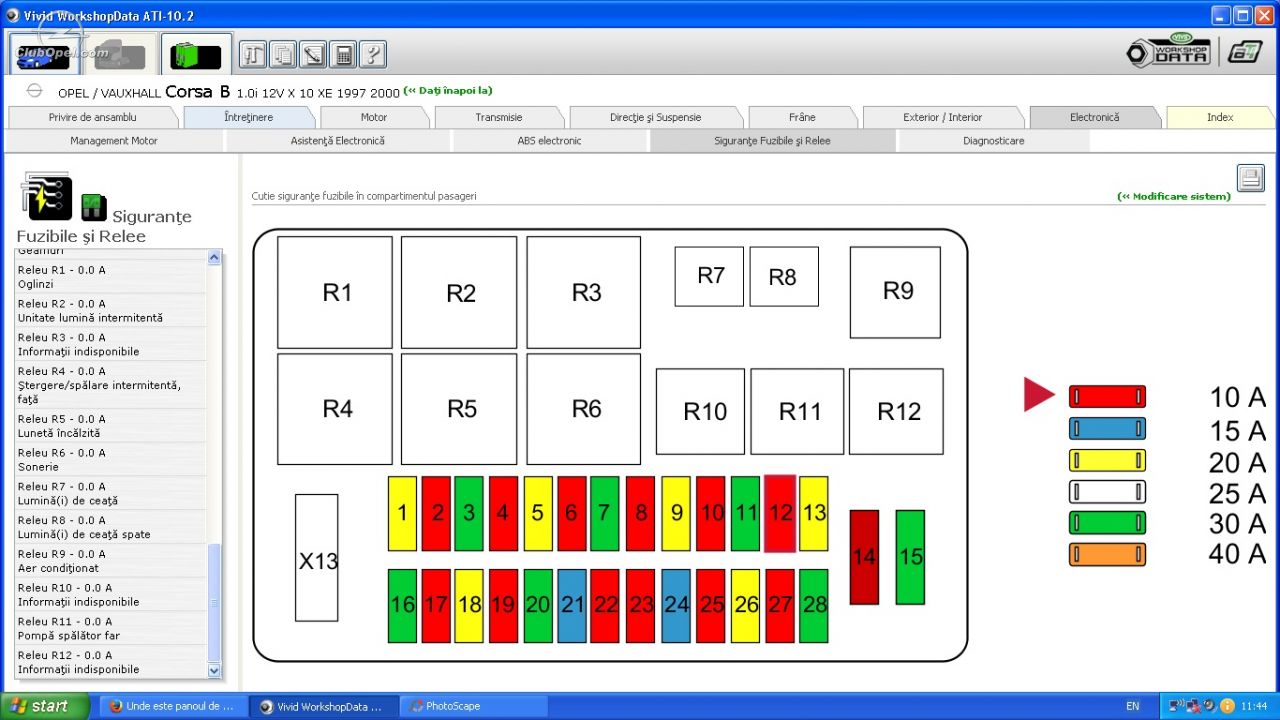Select the blue car vehicle icon
The width and height of the screenshot is (1280, 720).
click(x=43, y=54)
